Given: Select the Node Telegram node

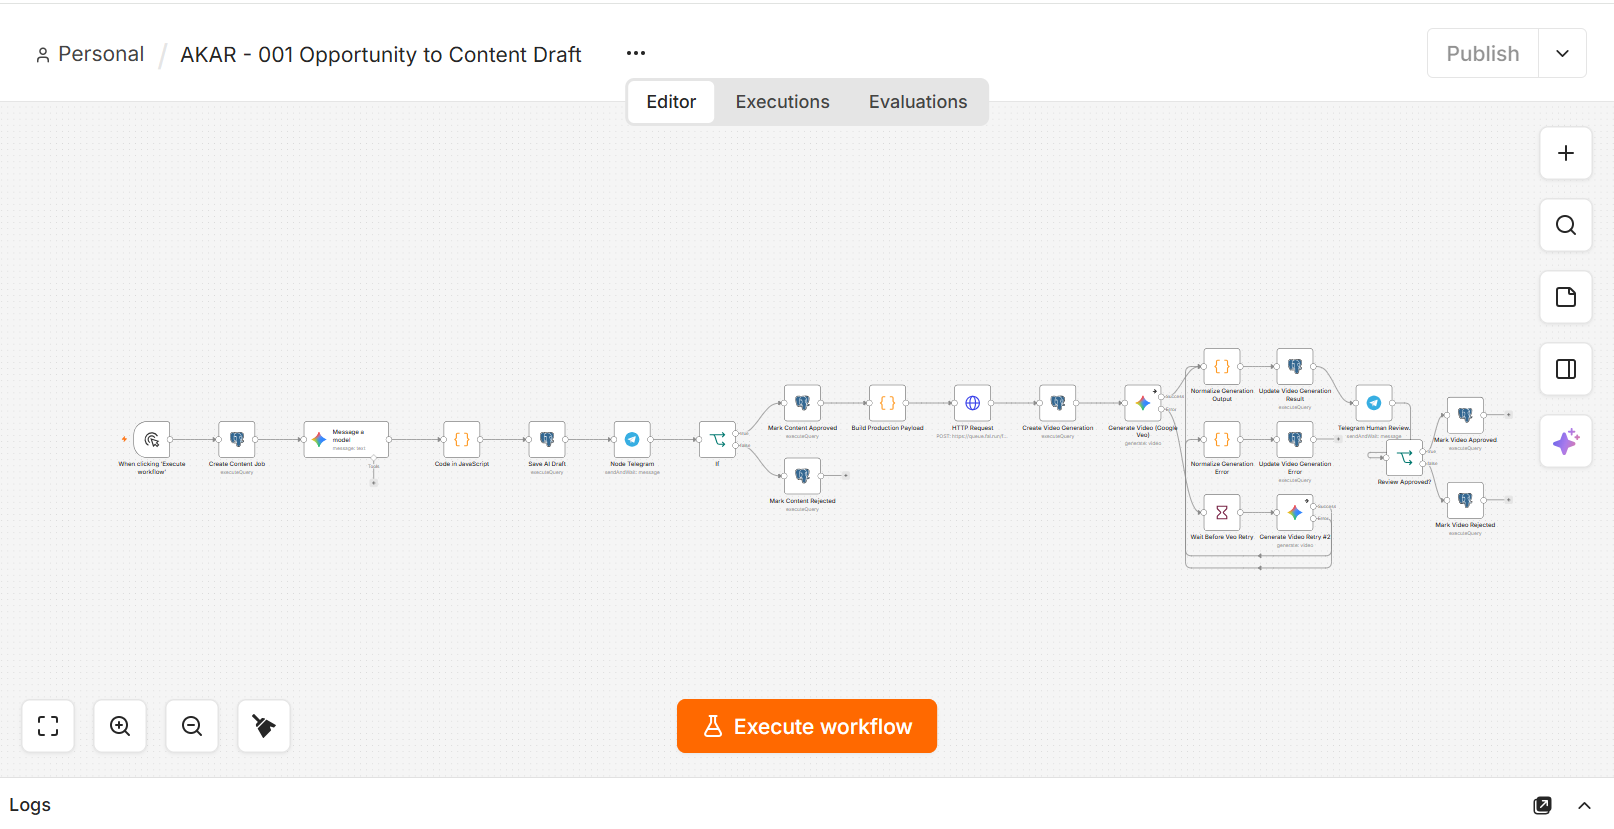Looking at the screenshot, I should click(x=632, y=439).
